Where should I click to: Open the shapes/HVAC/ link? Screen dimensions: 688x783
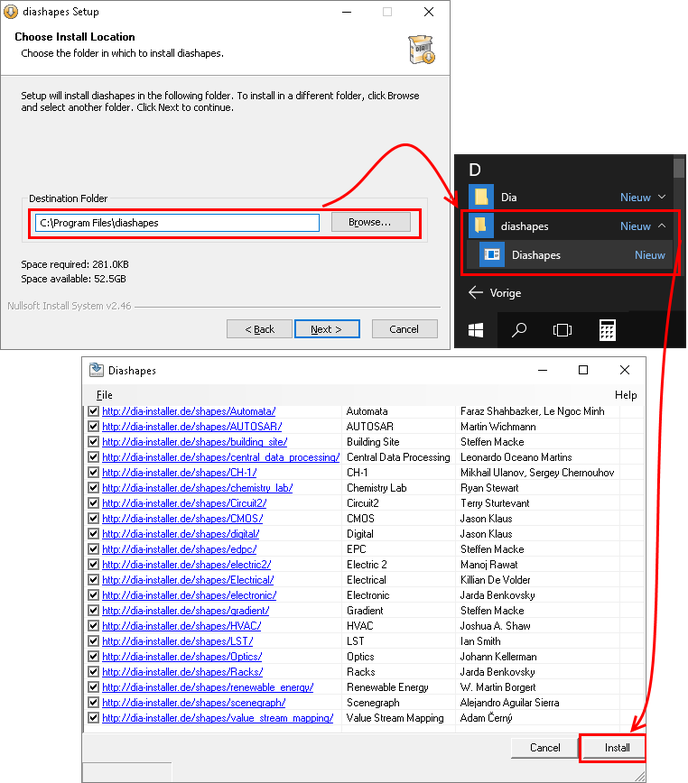(182, 626)
